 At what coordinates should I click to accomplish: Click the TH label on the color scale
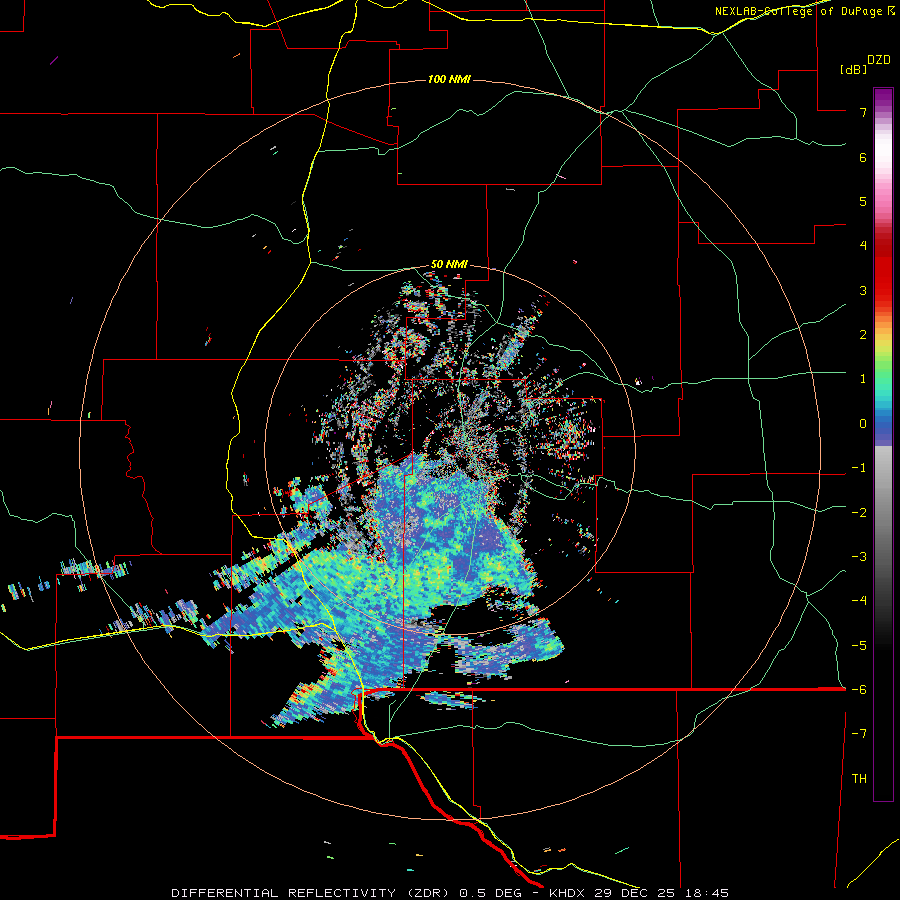click(859, 778)
